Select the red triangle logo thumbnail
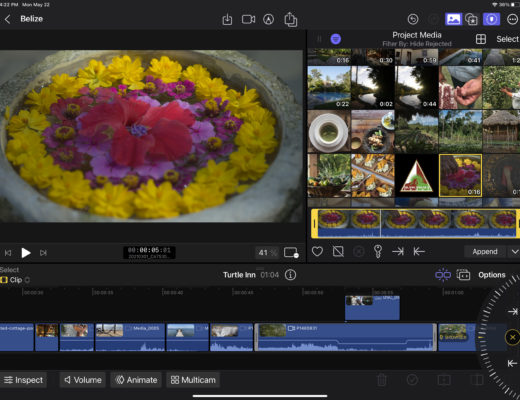The width and height of the screenshot is (520, 400). 417,175
